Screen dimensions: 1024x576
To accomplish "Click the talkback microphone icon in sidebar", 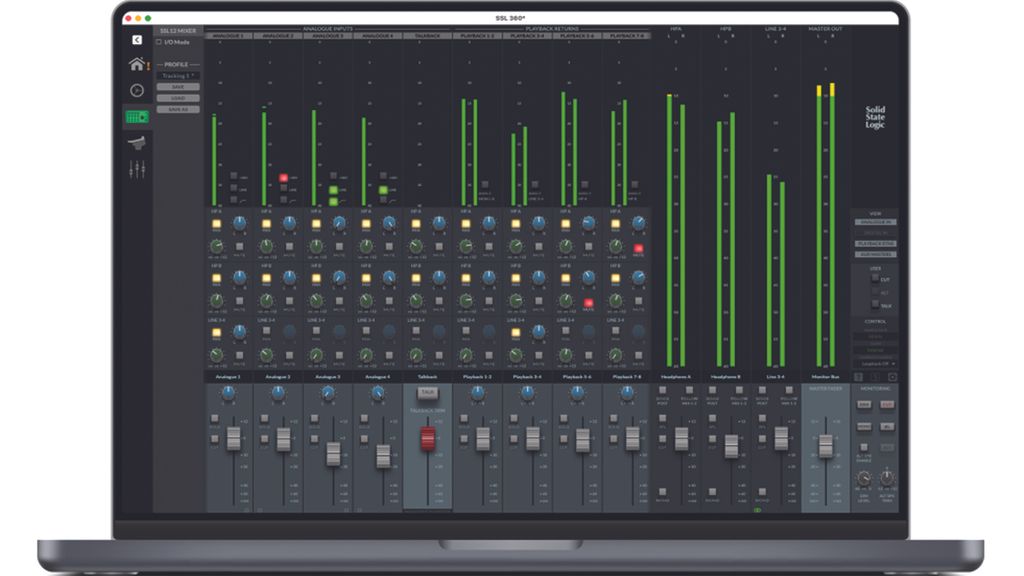I will tap(138, 141).
